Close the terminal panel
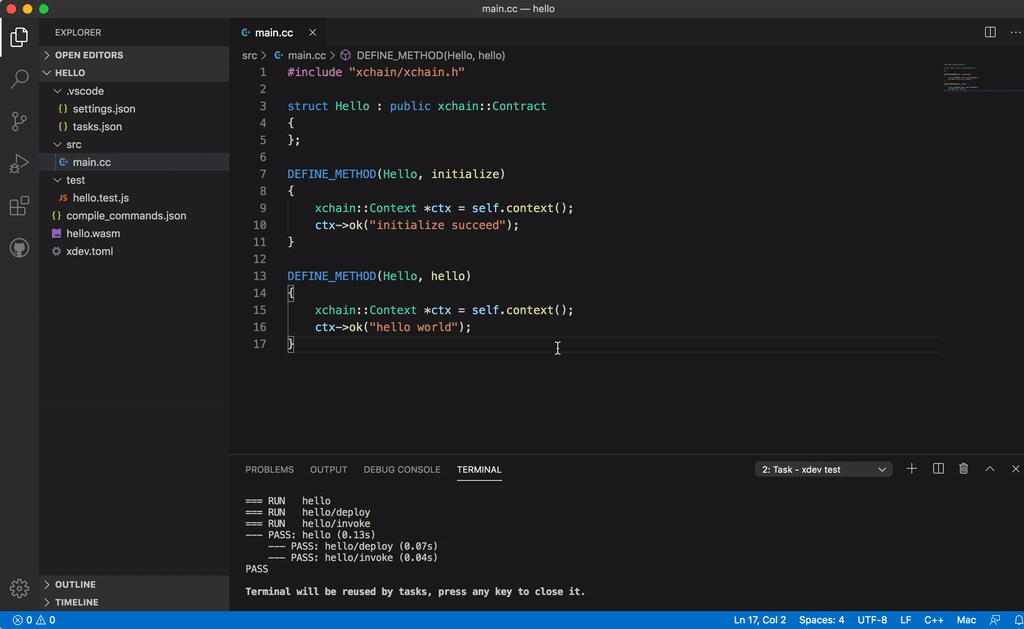Screen dimensions: 1024x629 (1016, 469)
